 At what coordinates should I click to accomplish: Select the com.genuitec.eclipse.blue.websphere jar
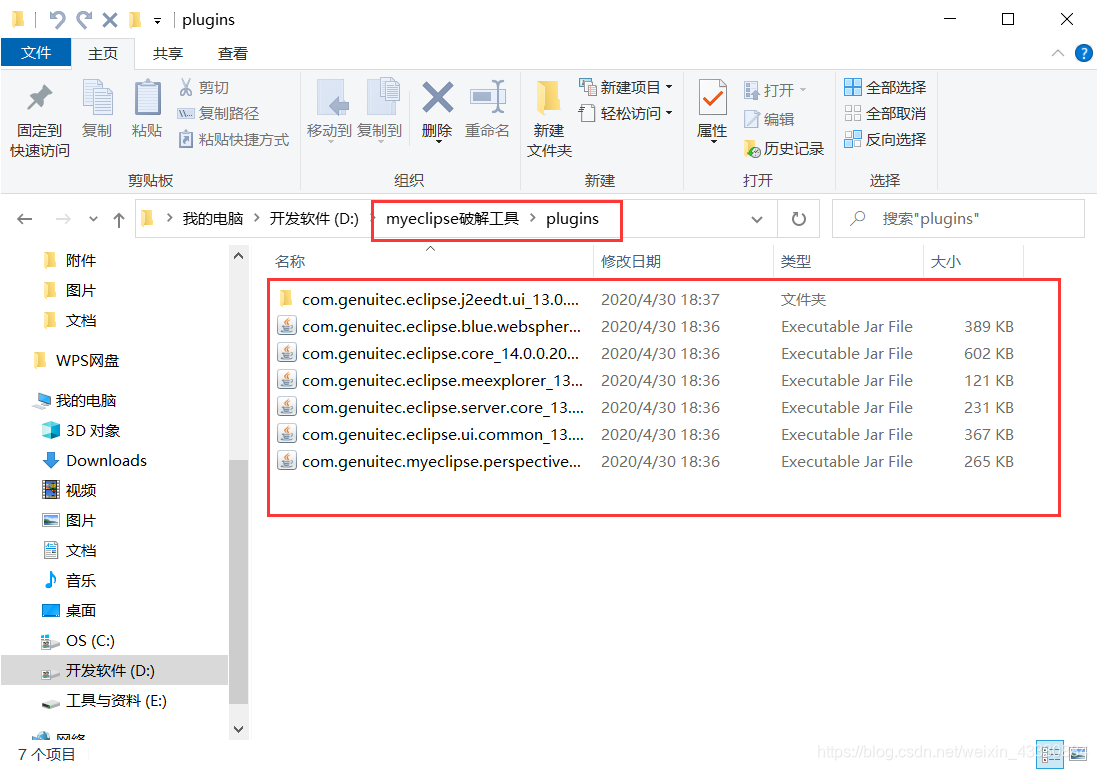(441, 326)
